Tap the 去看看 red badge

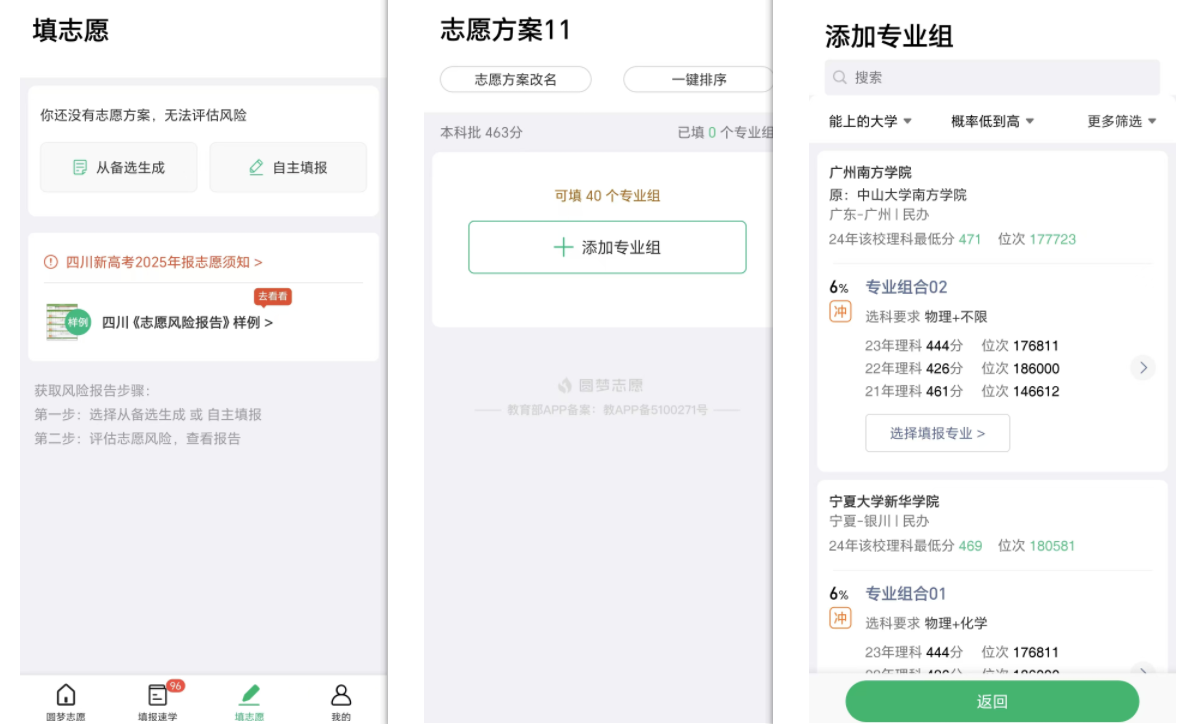272,296
